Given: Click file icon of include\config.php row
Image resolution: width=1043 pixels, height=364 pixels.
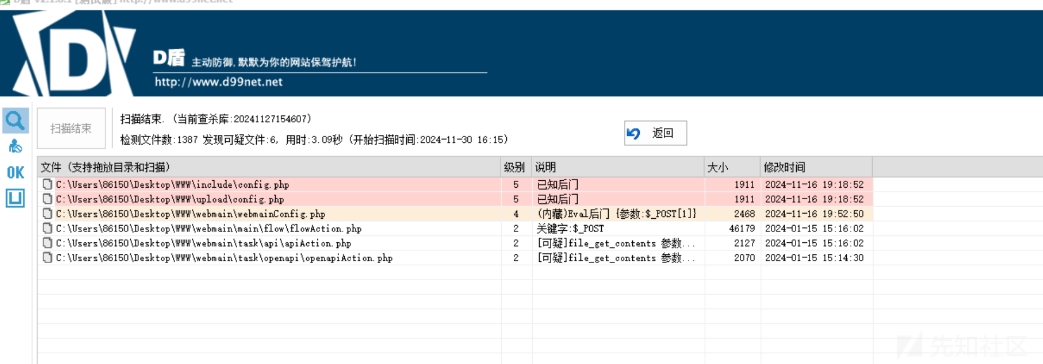Looking at the screenshot, I should (x=47, y=184).
